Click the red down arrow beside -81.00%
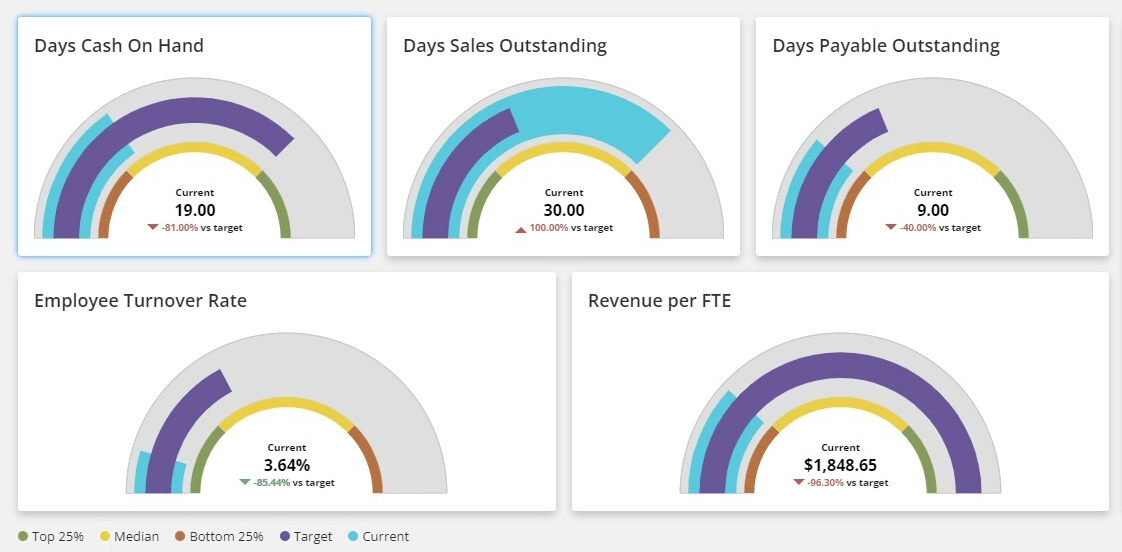 (x=152, y=227)
